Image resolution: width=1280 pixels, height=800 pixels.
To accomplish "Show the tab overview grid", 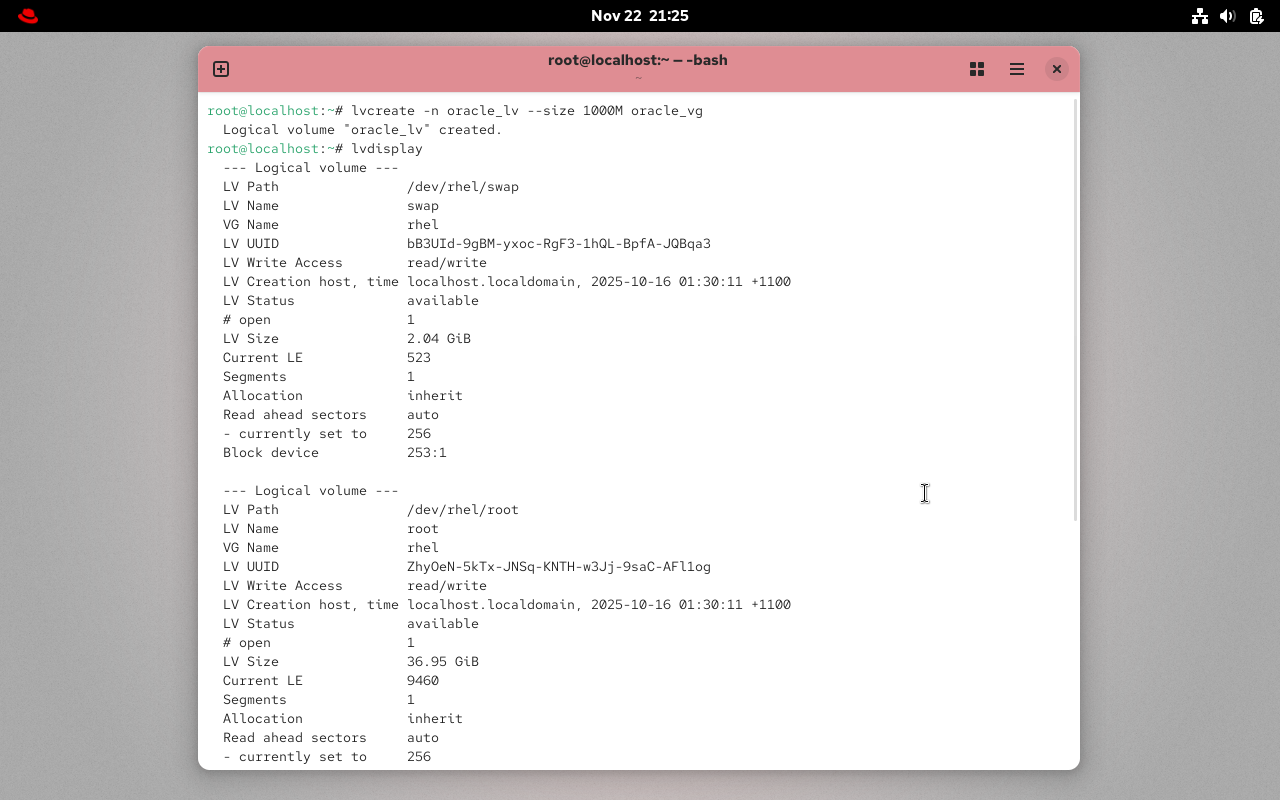I will tap(977, 69).
